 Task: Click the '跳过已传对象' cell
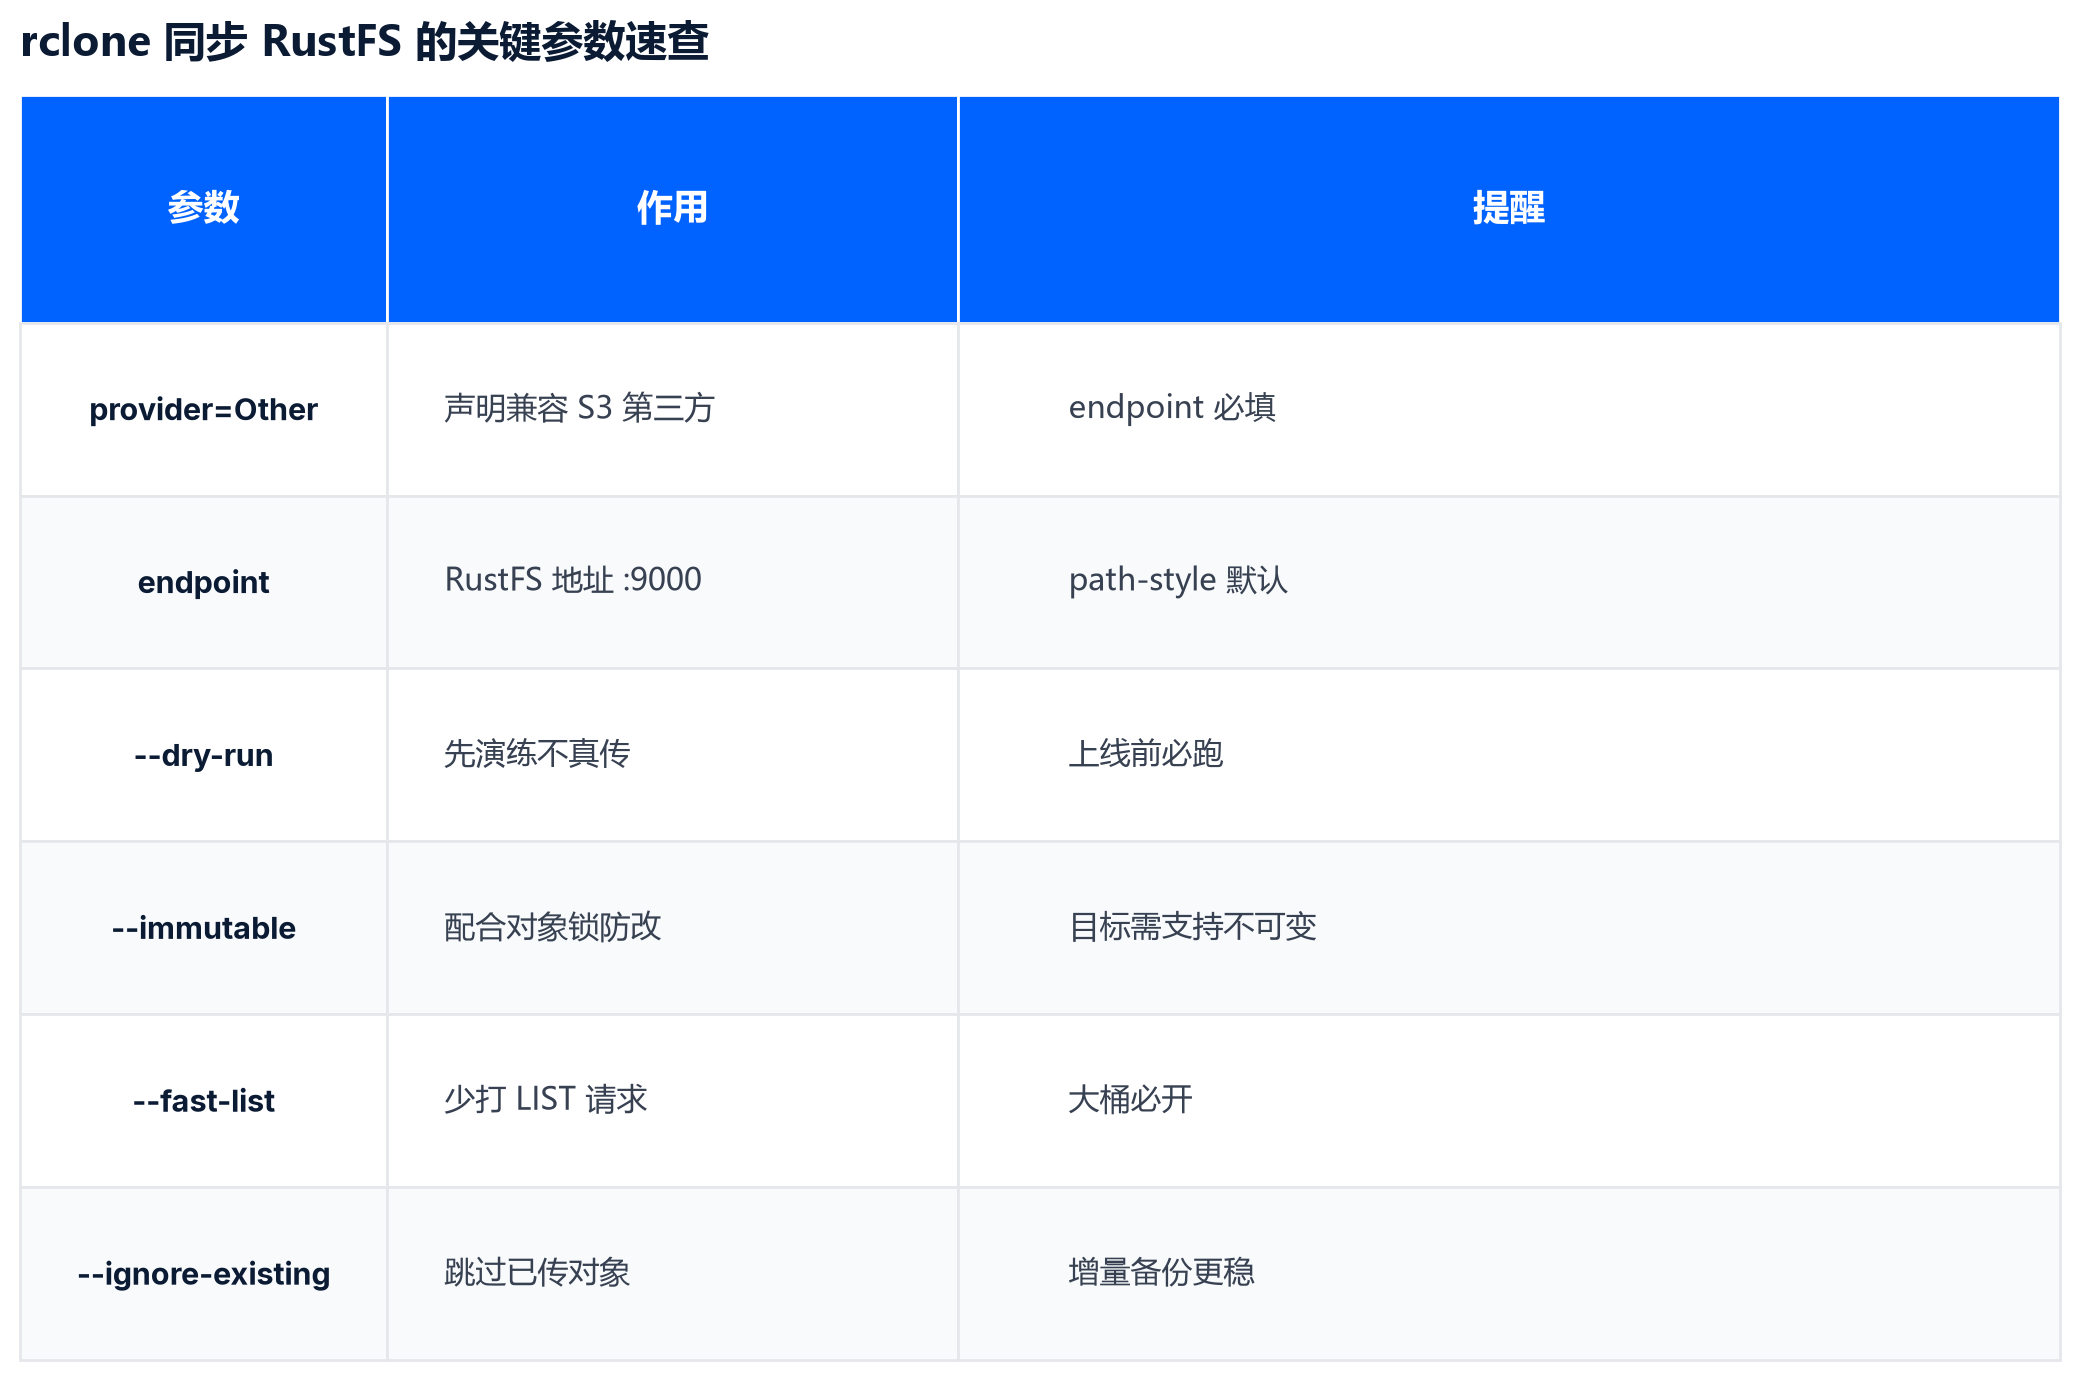coord(672,1275)
